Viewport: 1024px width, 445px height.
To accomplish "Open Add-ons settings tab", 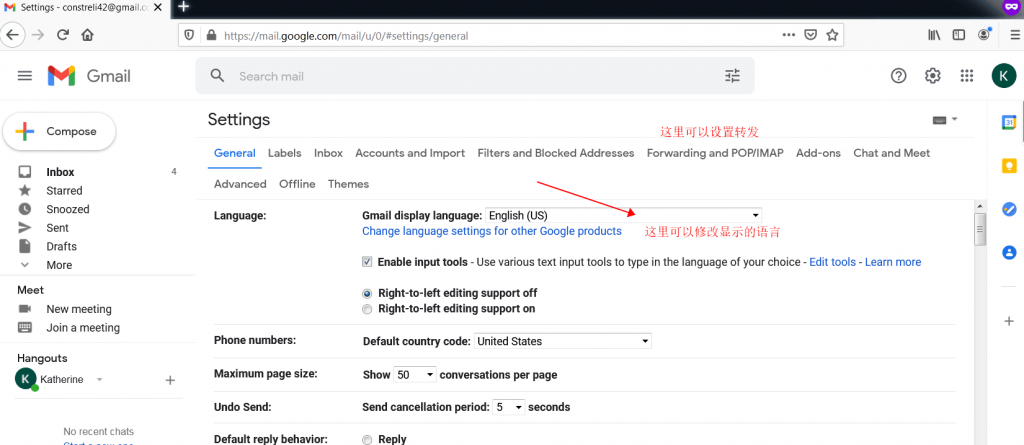I will [x=818, y=153].
